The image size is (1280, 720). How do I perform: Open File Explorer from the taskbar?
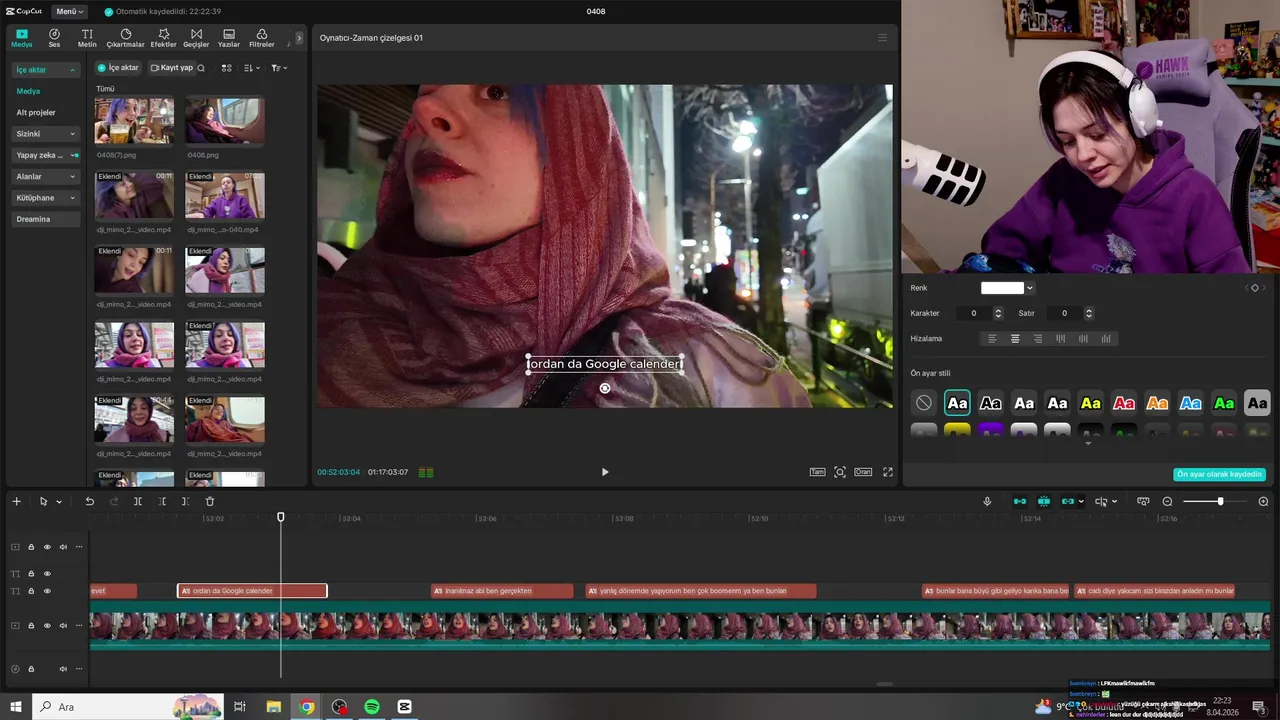tap(274, 707)
